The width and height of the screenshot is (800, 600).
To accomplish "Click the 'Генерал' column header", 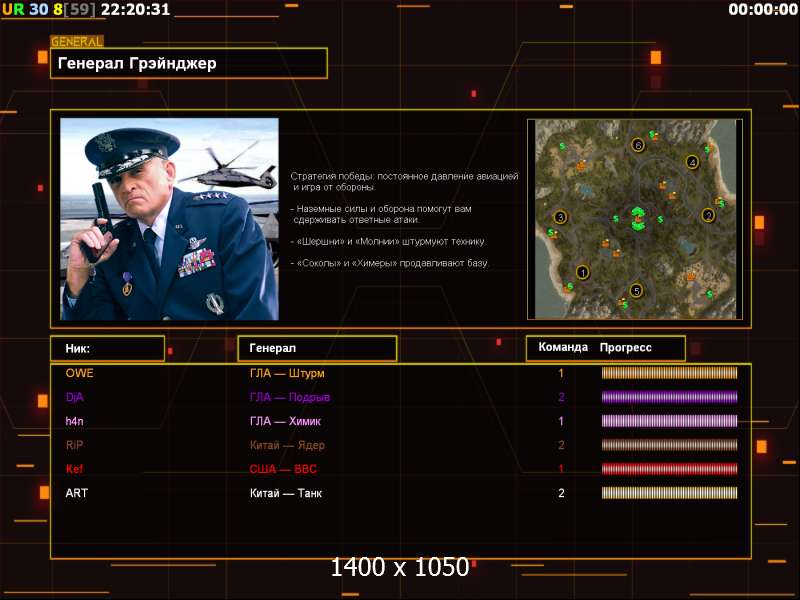I will tap(316, 348).
